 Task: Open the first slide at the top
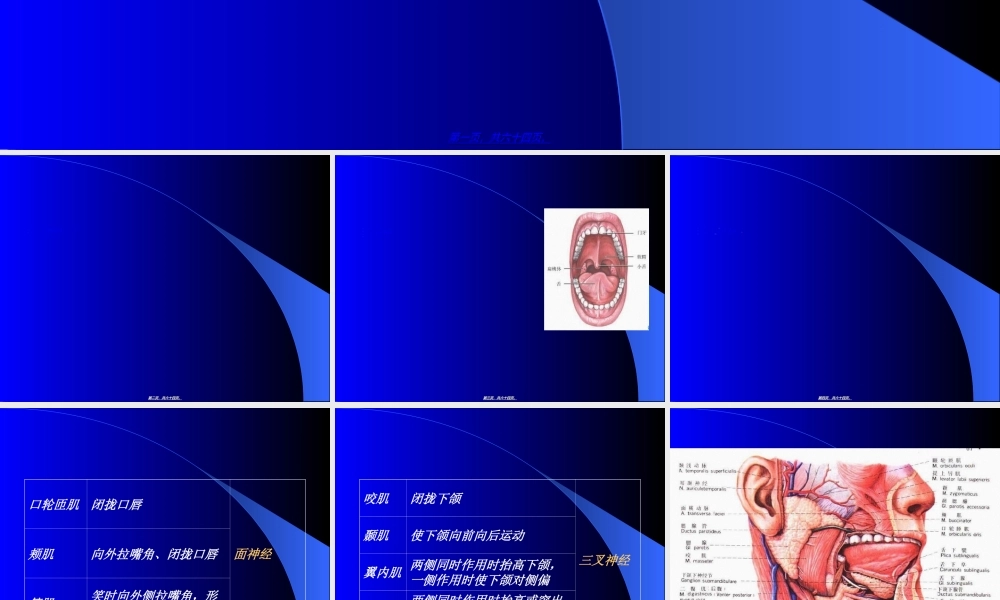[x=500, y=75]
